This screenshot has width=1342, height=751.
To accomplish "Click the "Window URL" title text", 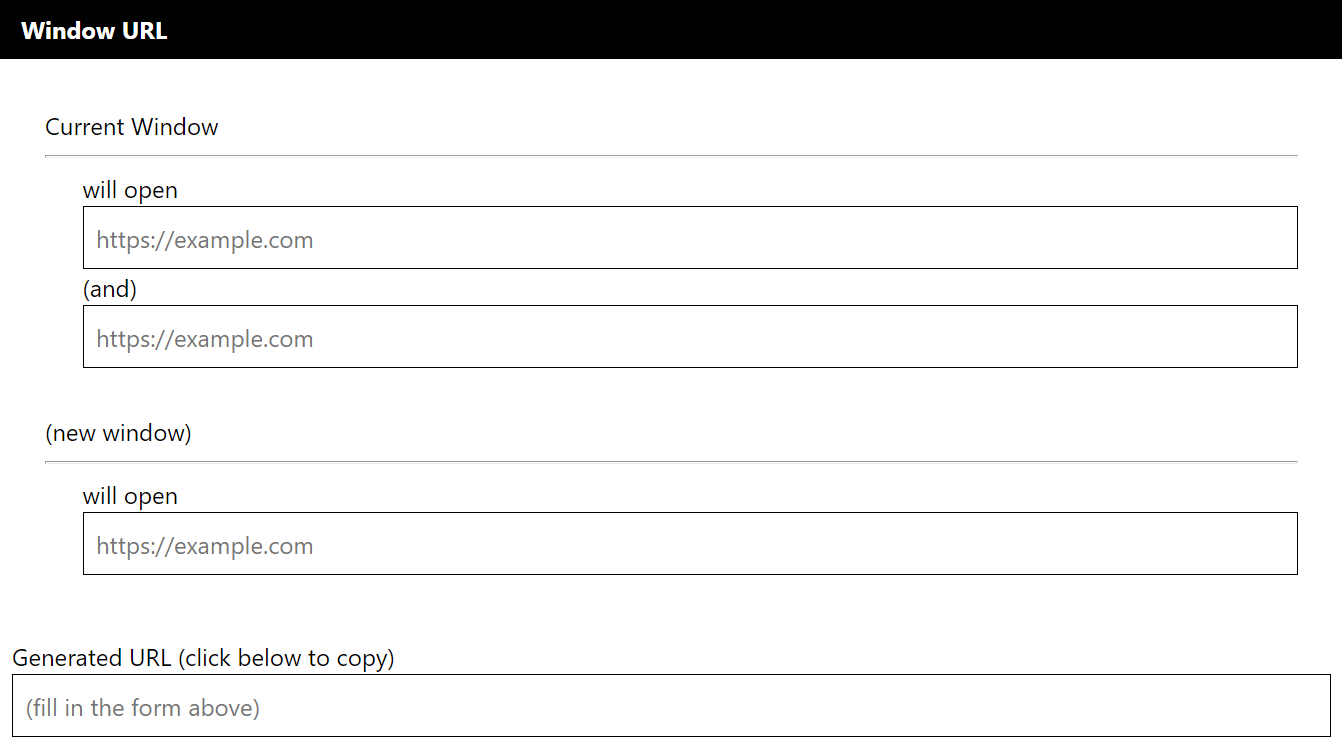I will click(93, 30).
